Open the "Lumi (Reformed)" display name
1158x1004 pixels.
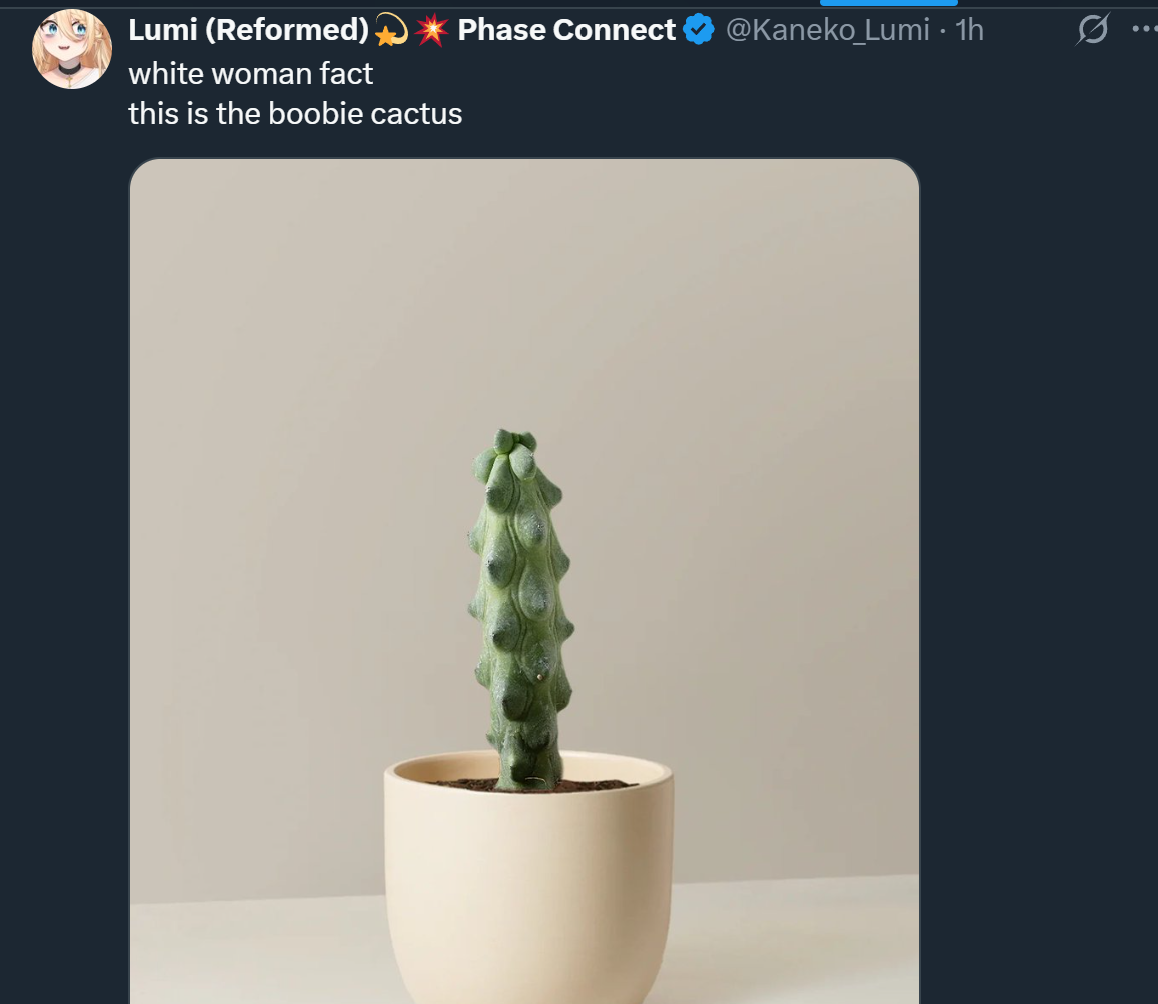tap(248, 31)
